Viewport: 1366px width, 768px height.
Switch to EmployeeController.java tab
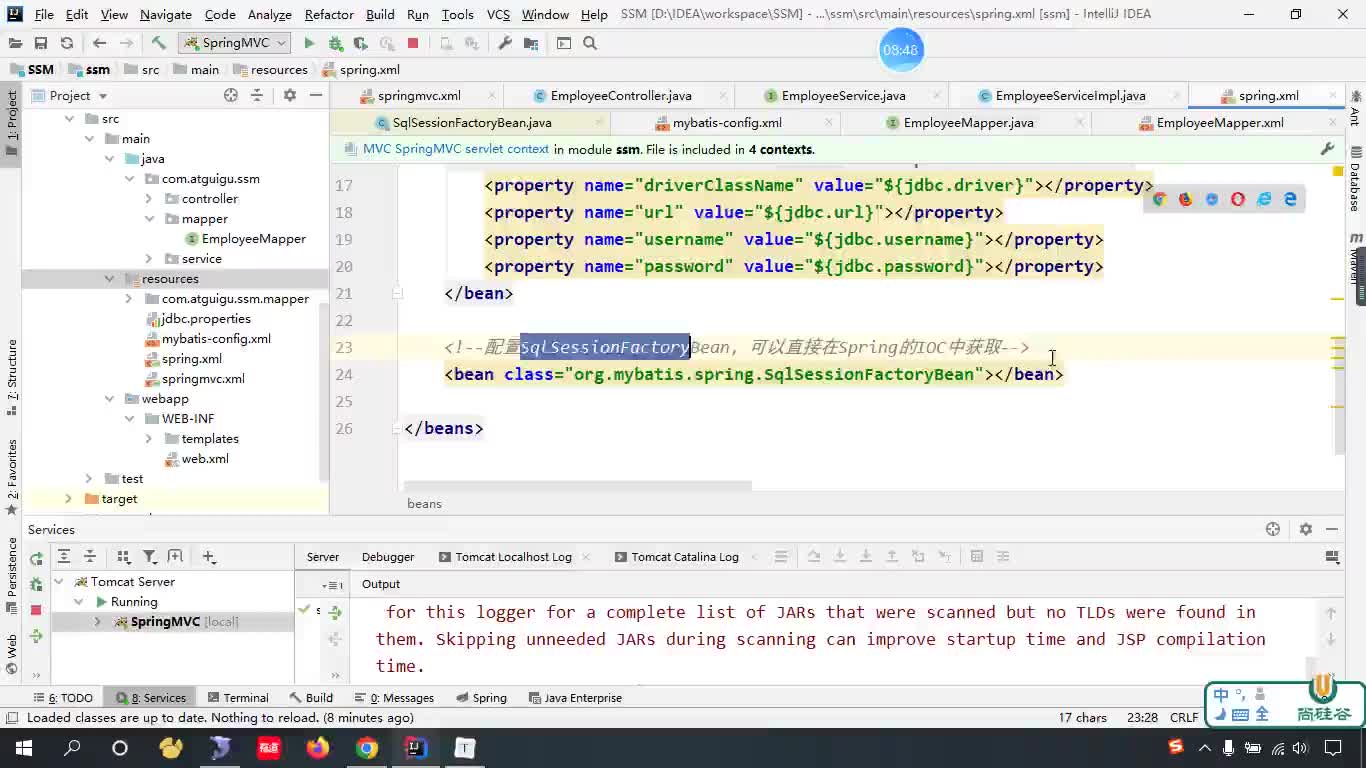(x=620, y=96)
